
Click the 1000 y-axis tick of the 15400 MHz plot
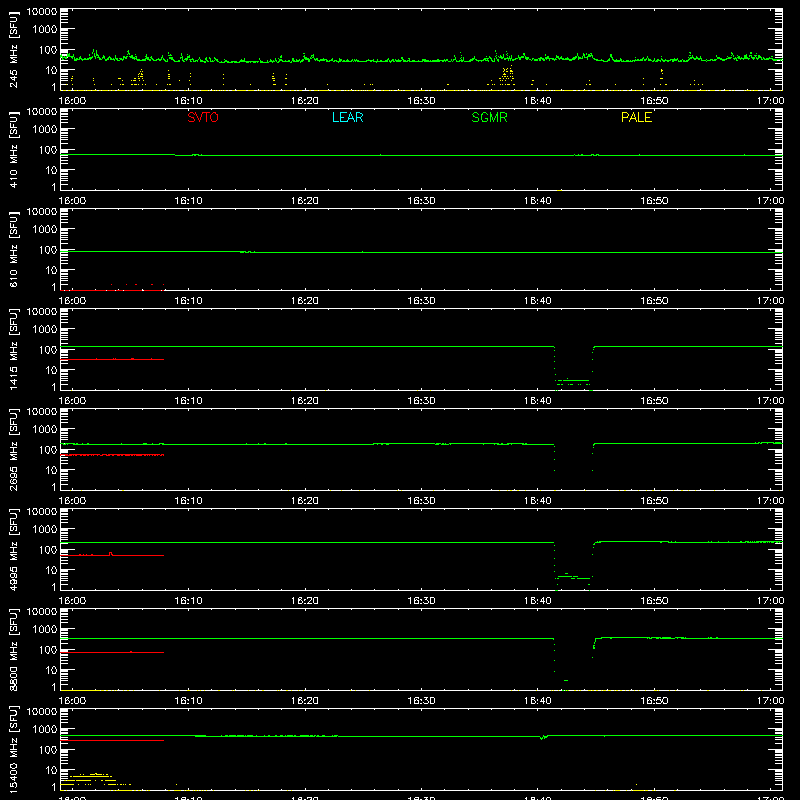point(45,730)
